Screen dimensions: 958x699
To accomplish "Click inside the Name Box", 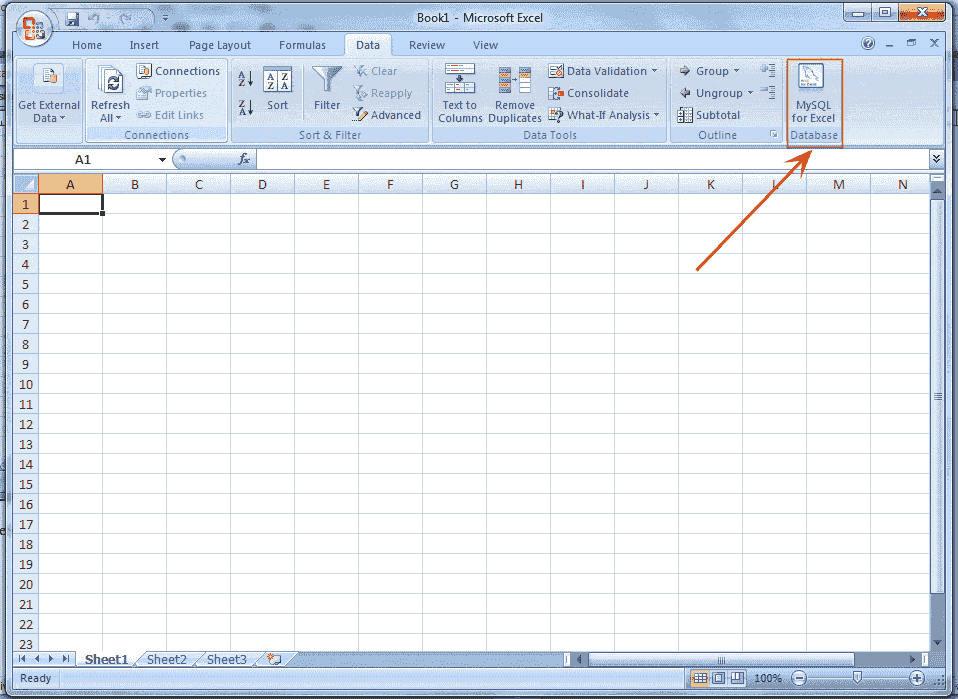I will (x=85, y=159).
